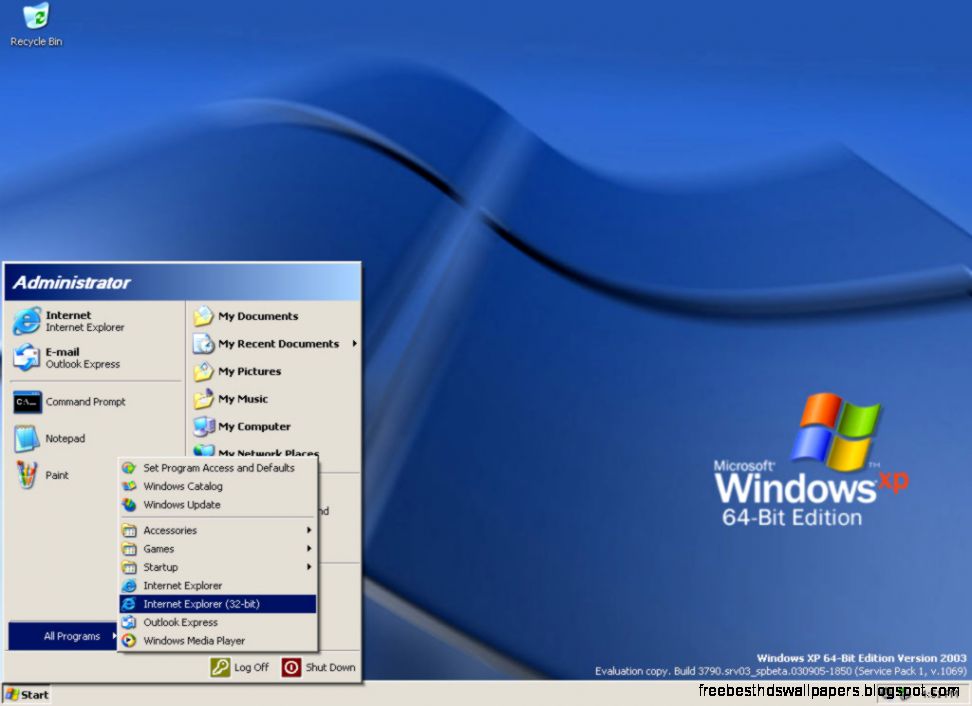Viewport: 972px width, 706px height.
Task: Click the Outlook Express icon in All Programs
Action: tap(129, 622)
